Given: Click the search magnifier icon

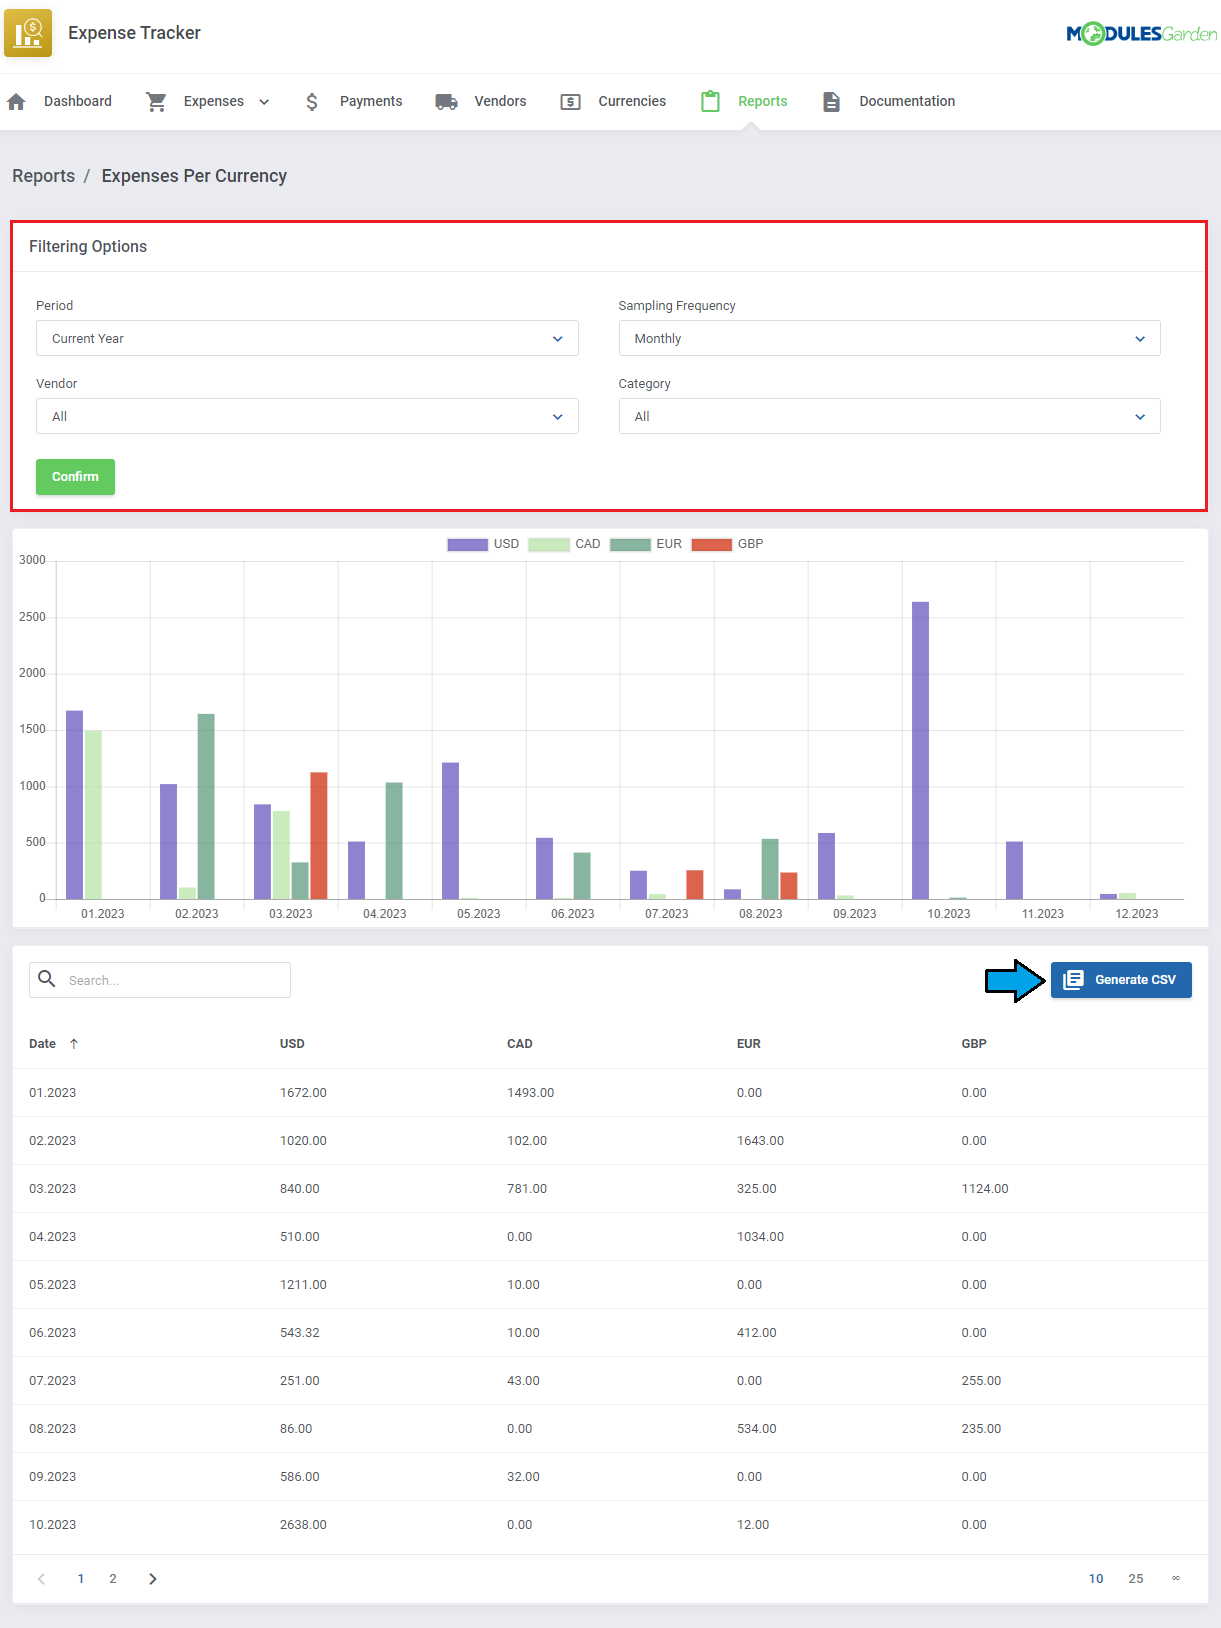Looking at the screenshot, I should (47, 979).
